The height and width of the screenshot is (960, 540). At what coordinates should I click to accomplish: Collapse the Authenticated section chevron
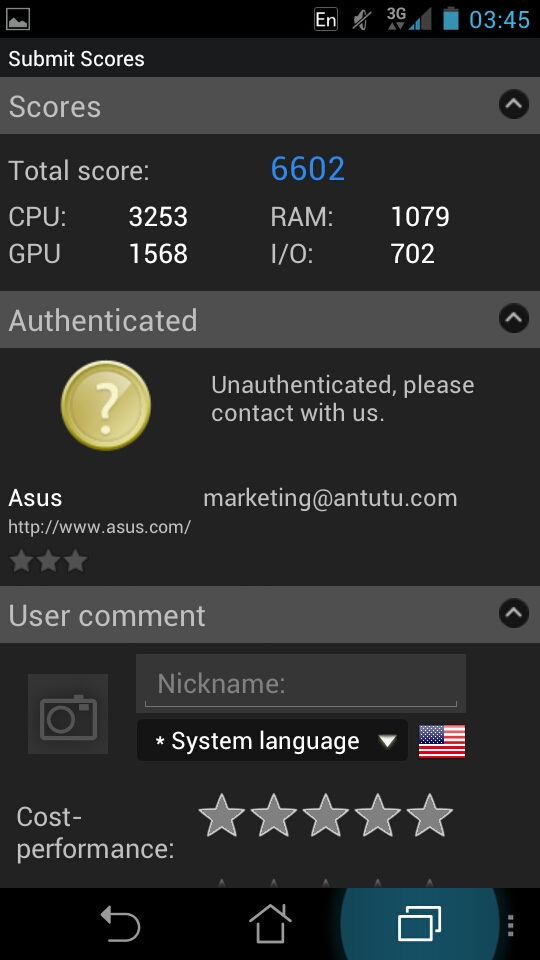(x=514, y=319)
